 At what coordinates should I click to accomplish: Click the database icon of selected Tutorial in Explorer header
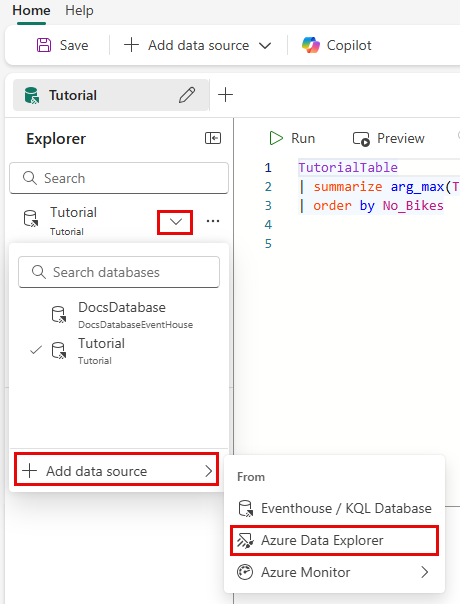(x=30, y=218)
